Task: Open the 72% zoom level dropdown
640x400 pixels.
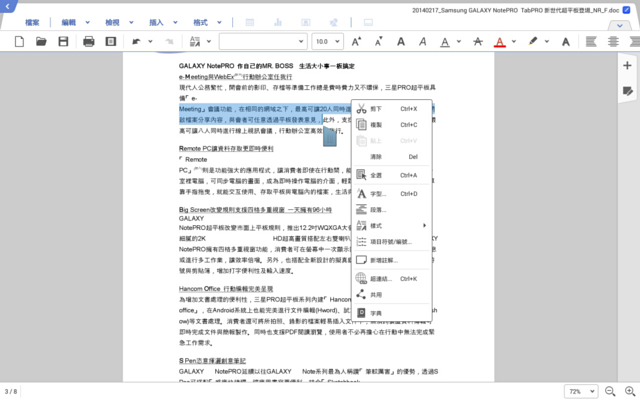Action: [581, 391]
